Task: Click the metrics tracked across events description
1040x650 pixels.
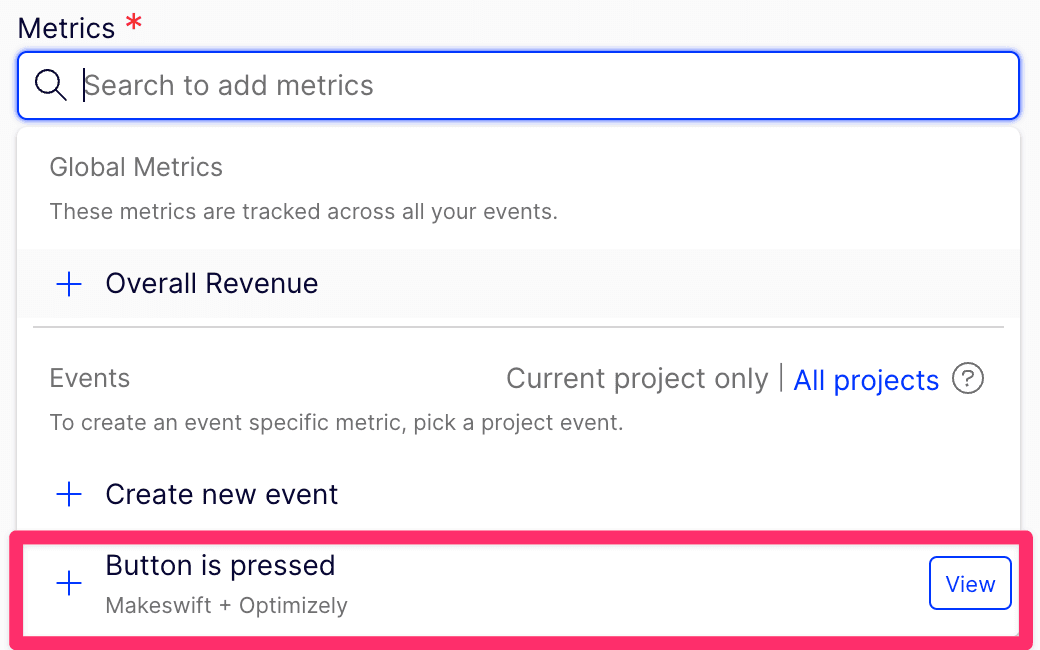Action: point(303,212)
